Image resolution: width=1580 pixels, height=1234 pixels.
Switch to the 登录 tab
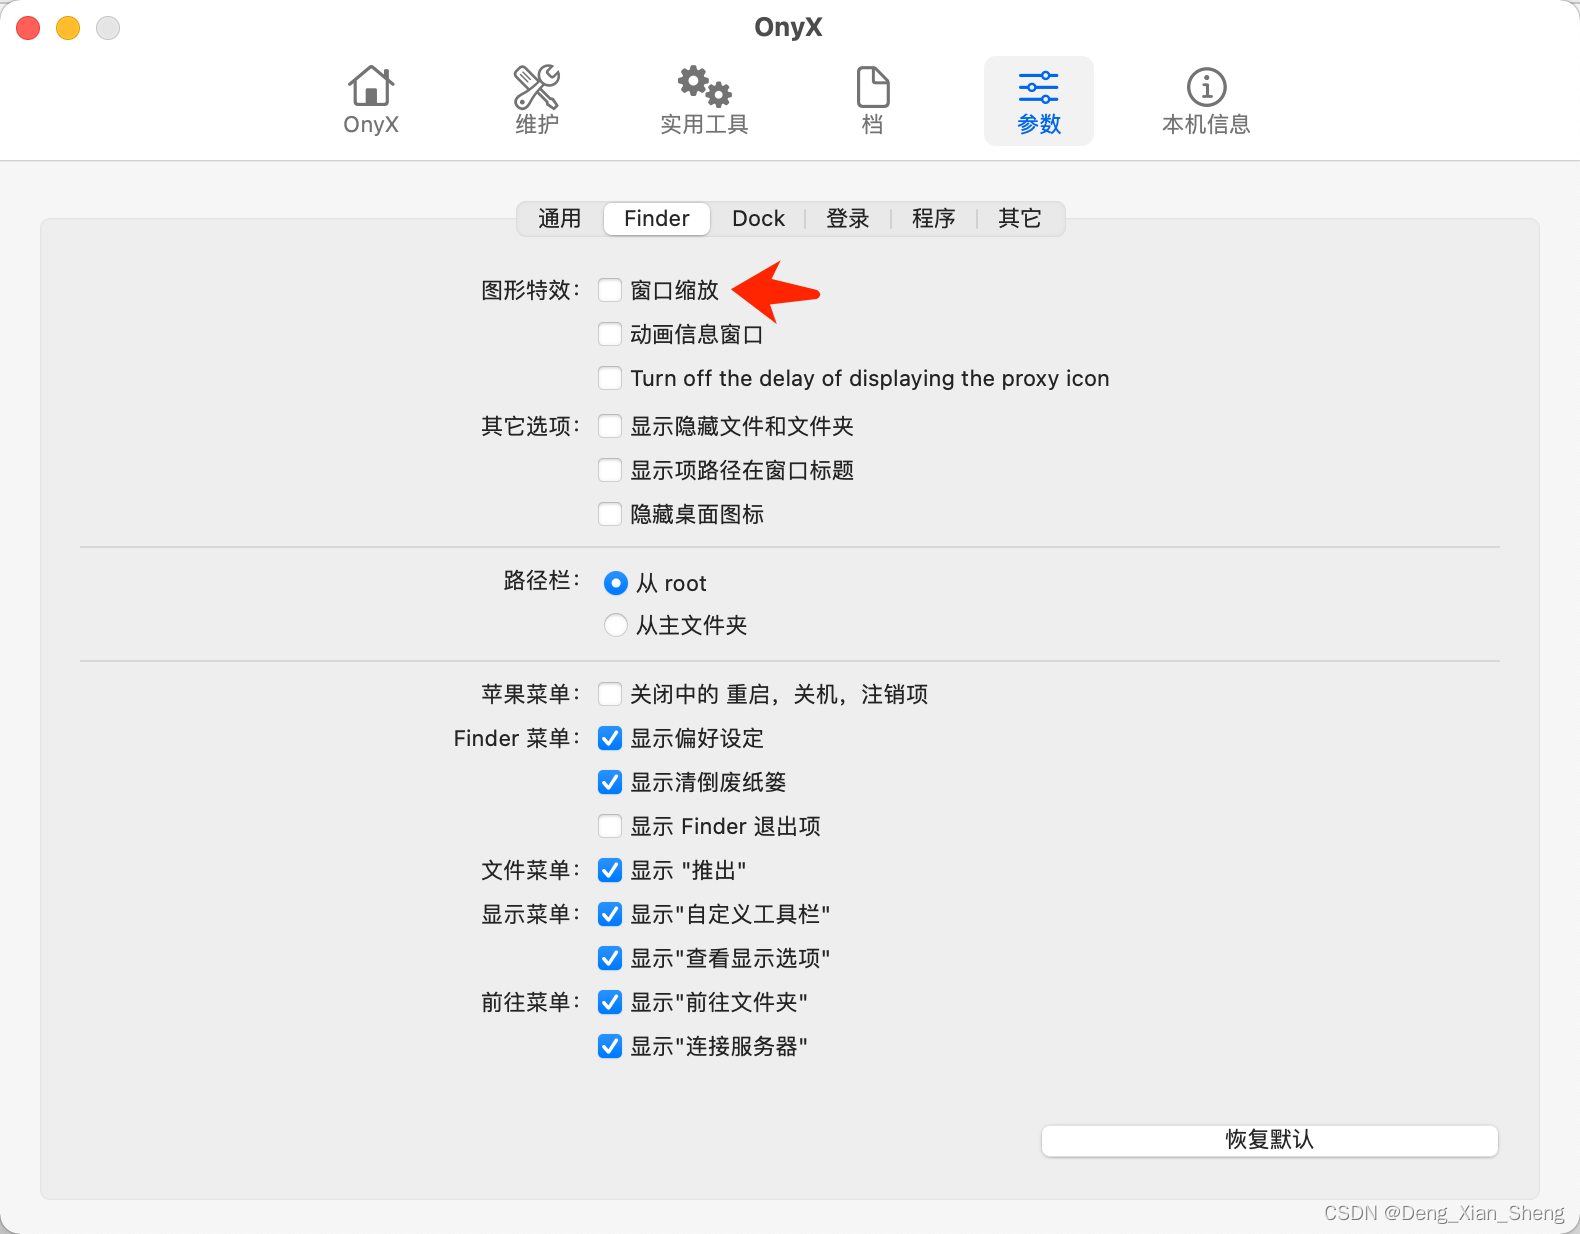point(848,218)
